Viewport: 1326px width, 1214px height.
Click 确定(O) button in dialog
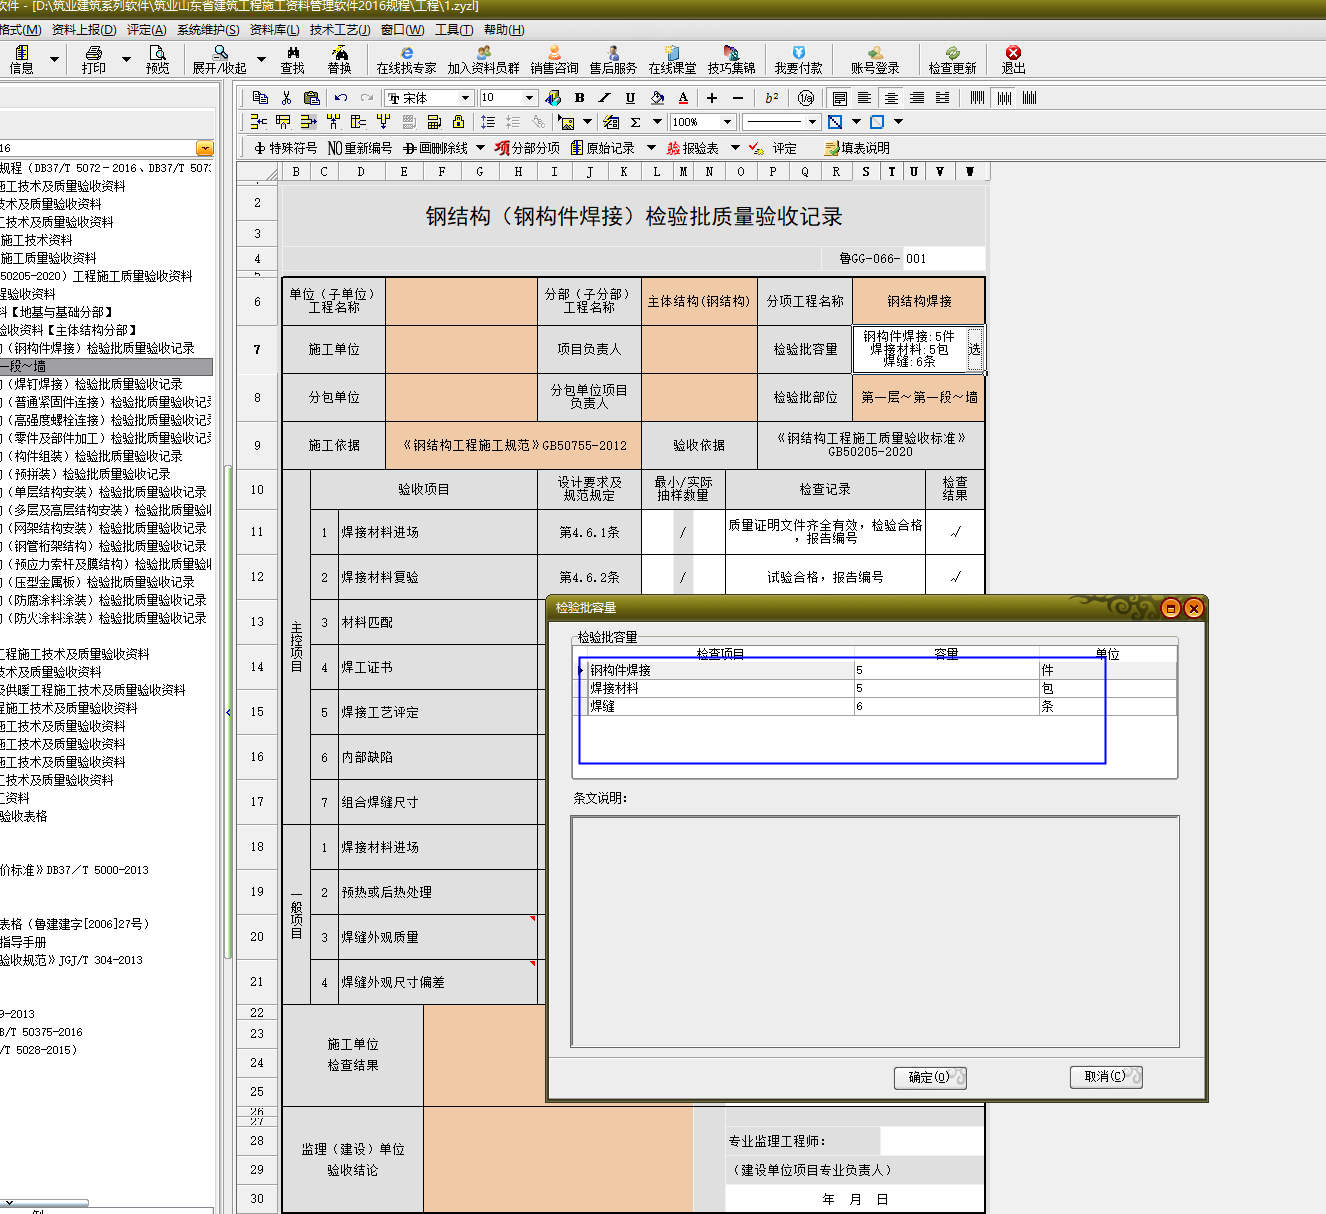[930, 1077]
